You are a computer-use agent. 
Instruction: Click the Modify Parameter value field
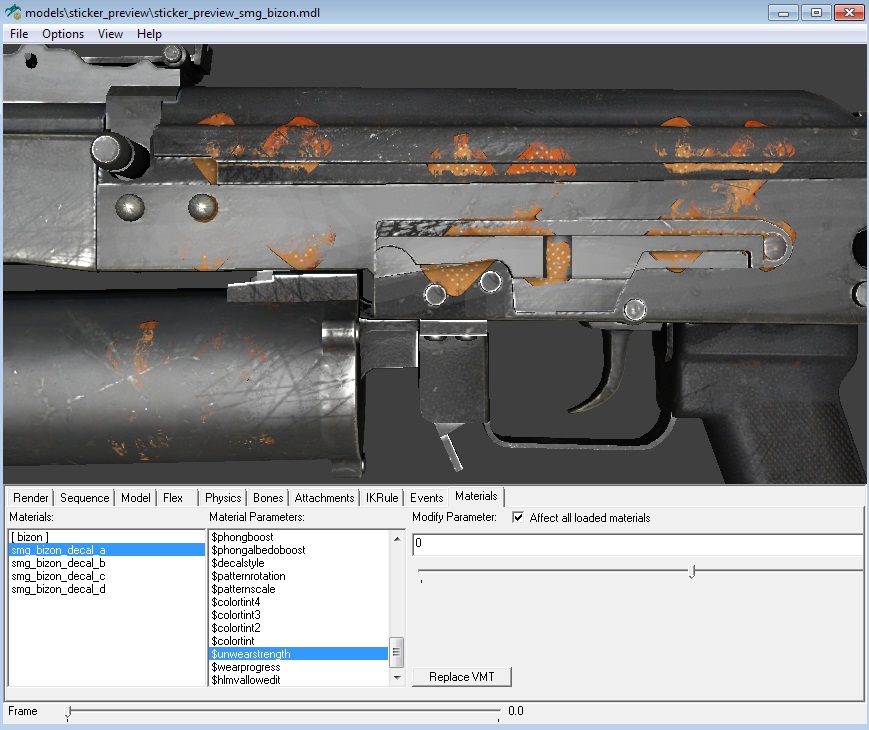tap(638, 544)
